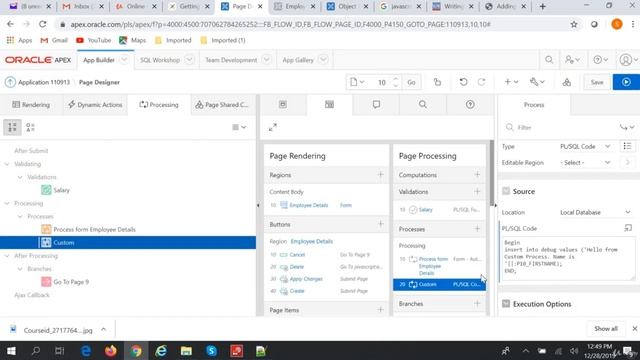Screen dimensions: 640x360
Task: Collapse the Execution Options section
Action: tap(506, 304)
